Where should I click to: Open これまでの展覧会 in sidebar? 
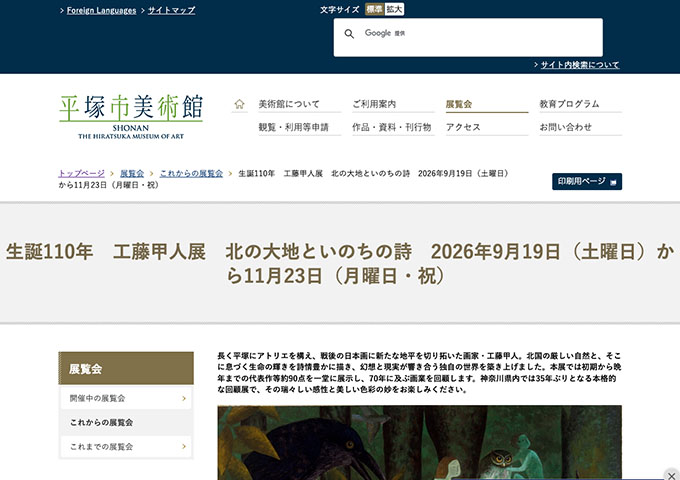click(x=126, y=447)
